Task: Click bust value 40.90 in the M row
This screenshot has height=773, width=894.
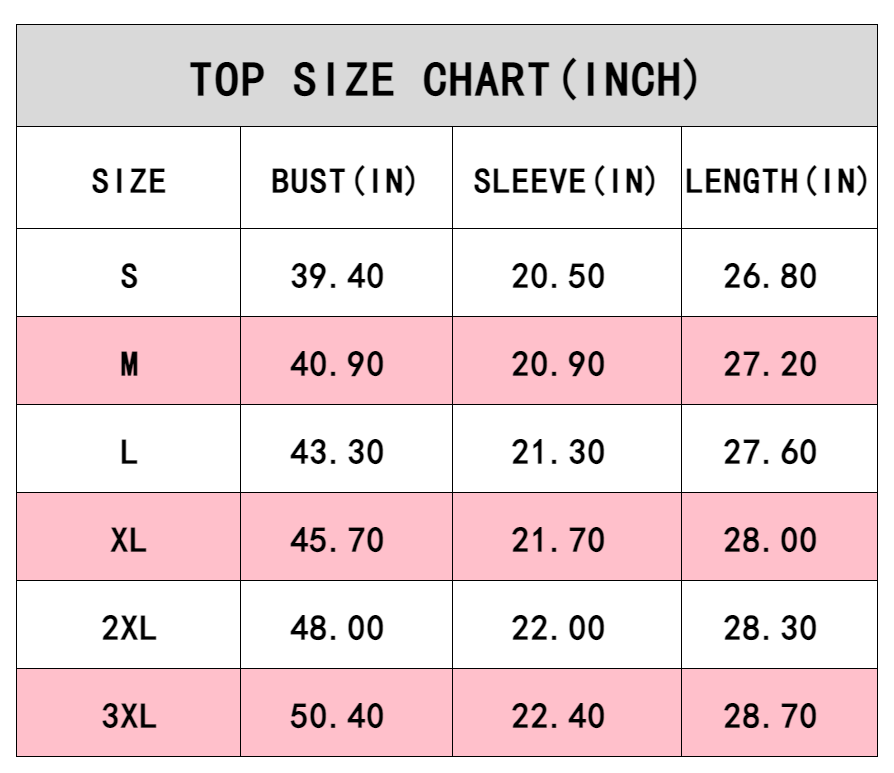Action: tap(337, 364)
